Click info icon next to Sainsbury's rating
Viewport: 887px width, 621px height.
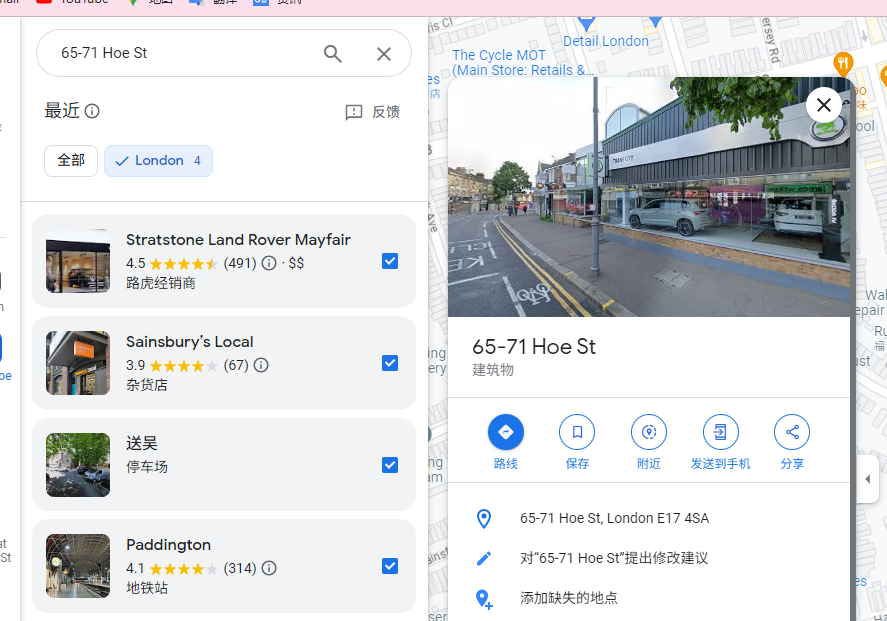tap(261, 365)
